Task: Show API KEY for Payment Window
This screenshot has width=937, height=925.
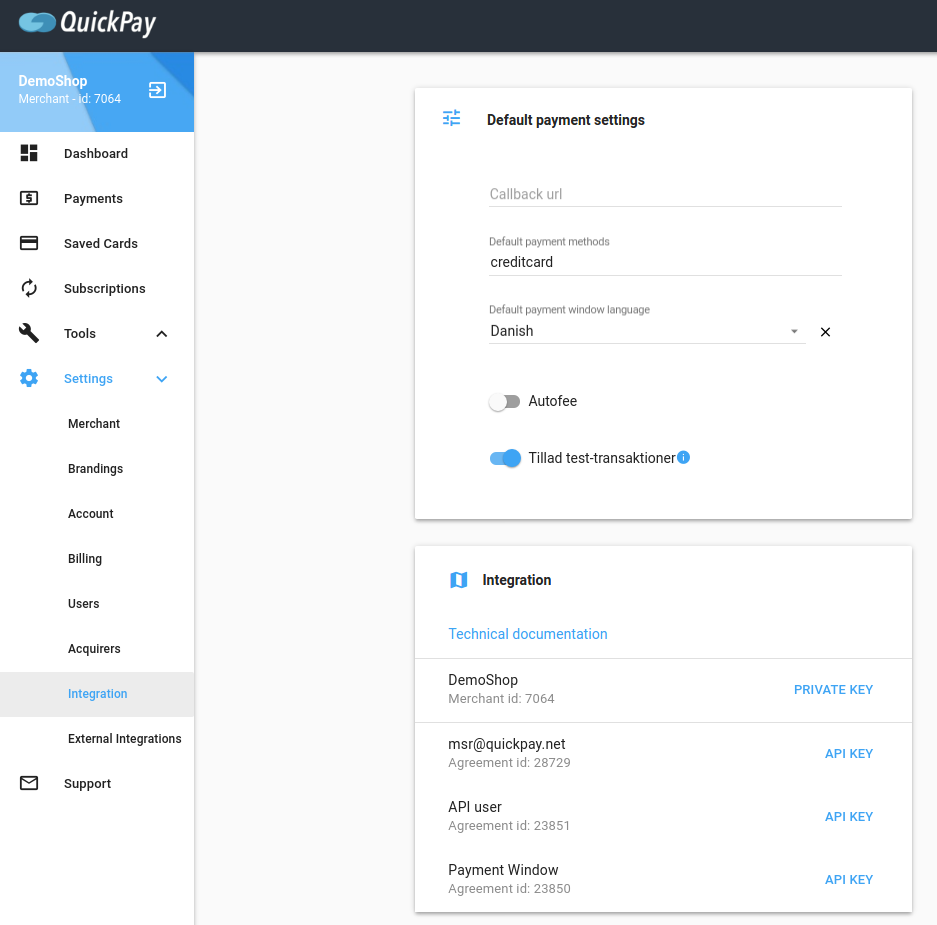Action: coord(849,880)
